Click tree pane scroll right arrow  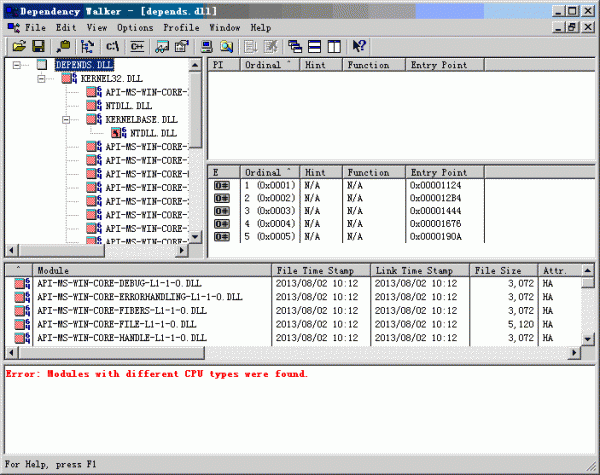(x=182, y=250)
